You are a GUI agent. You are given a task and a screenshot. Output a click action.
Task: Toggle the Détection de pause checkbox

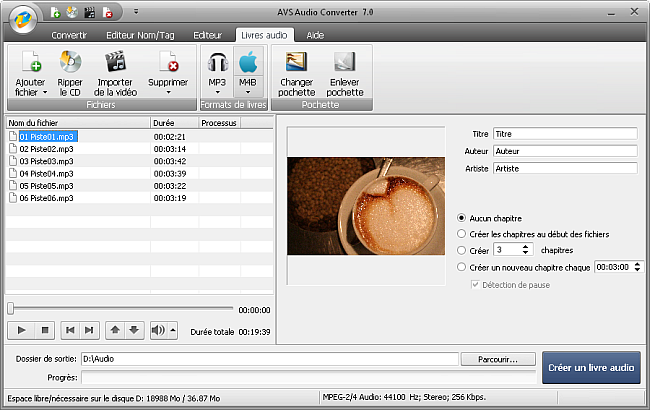click(475, 285)
